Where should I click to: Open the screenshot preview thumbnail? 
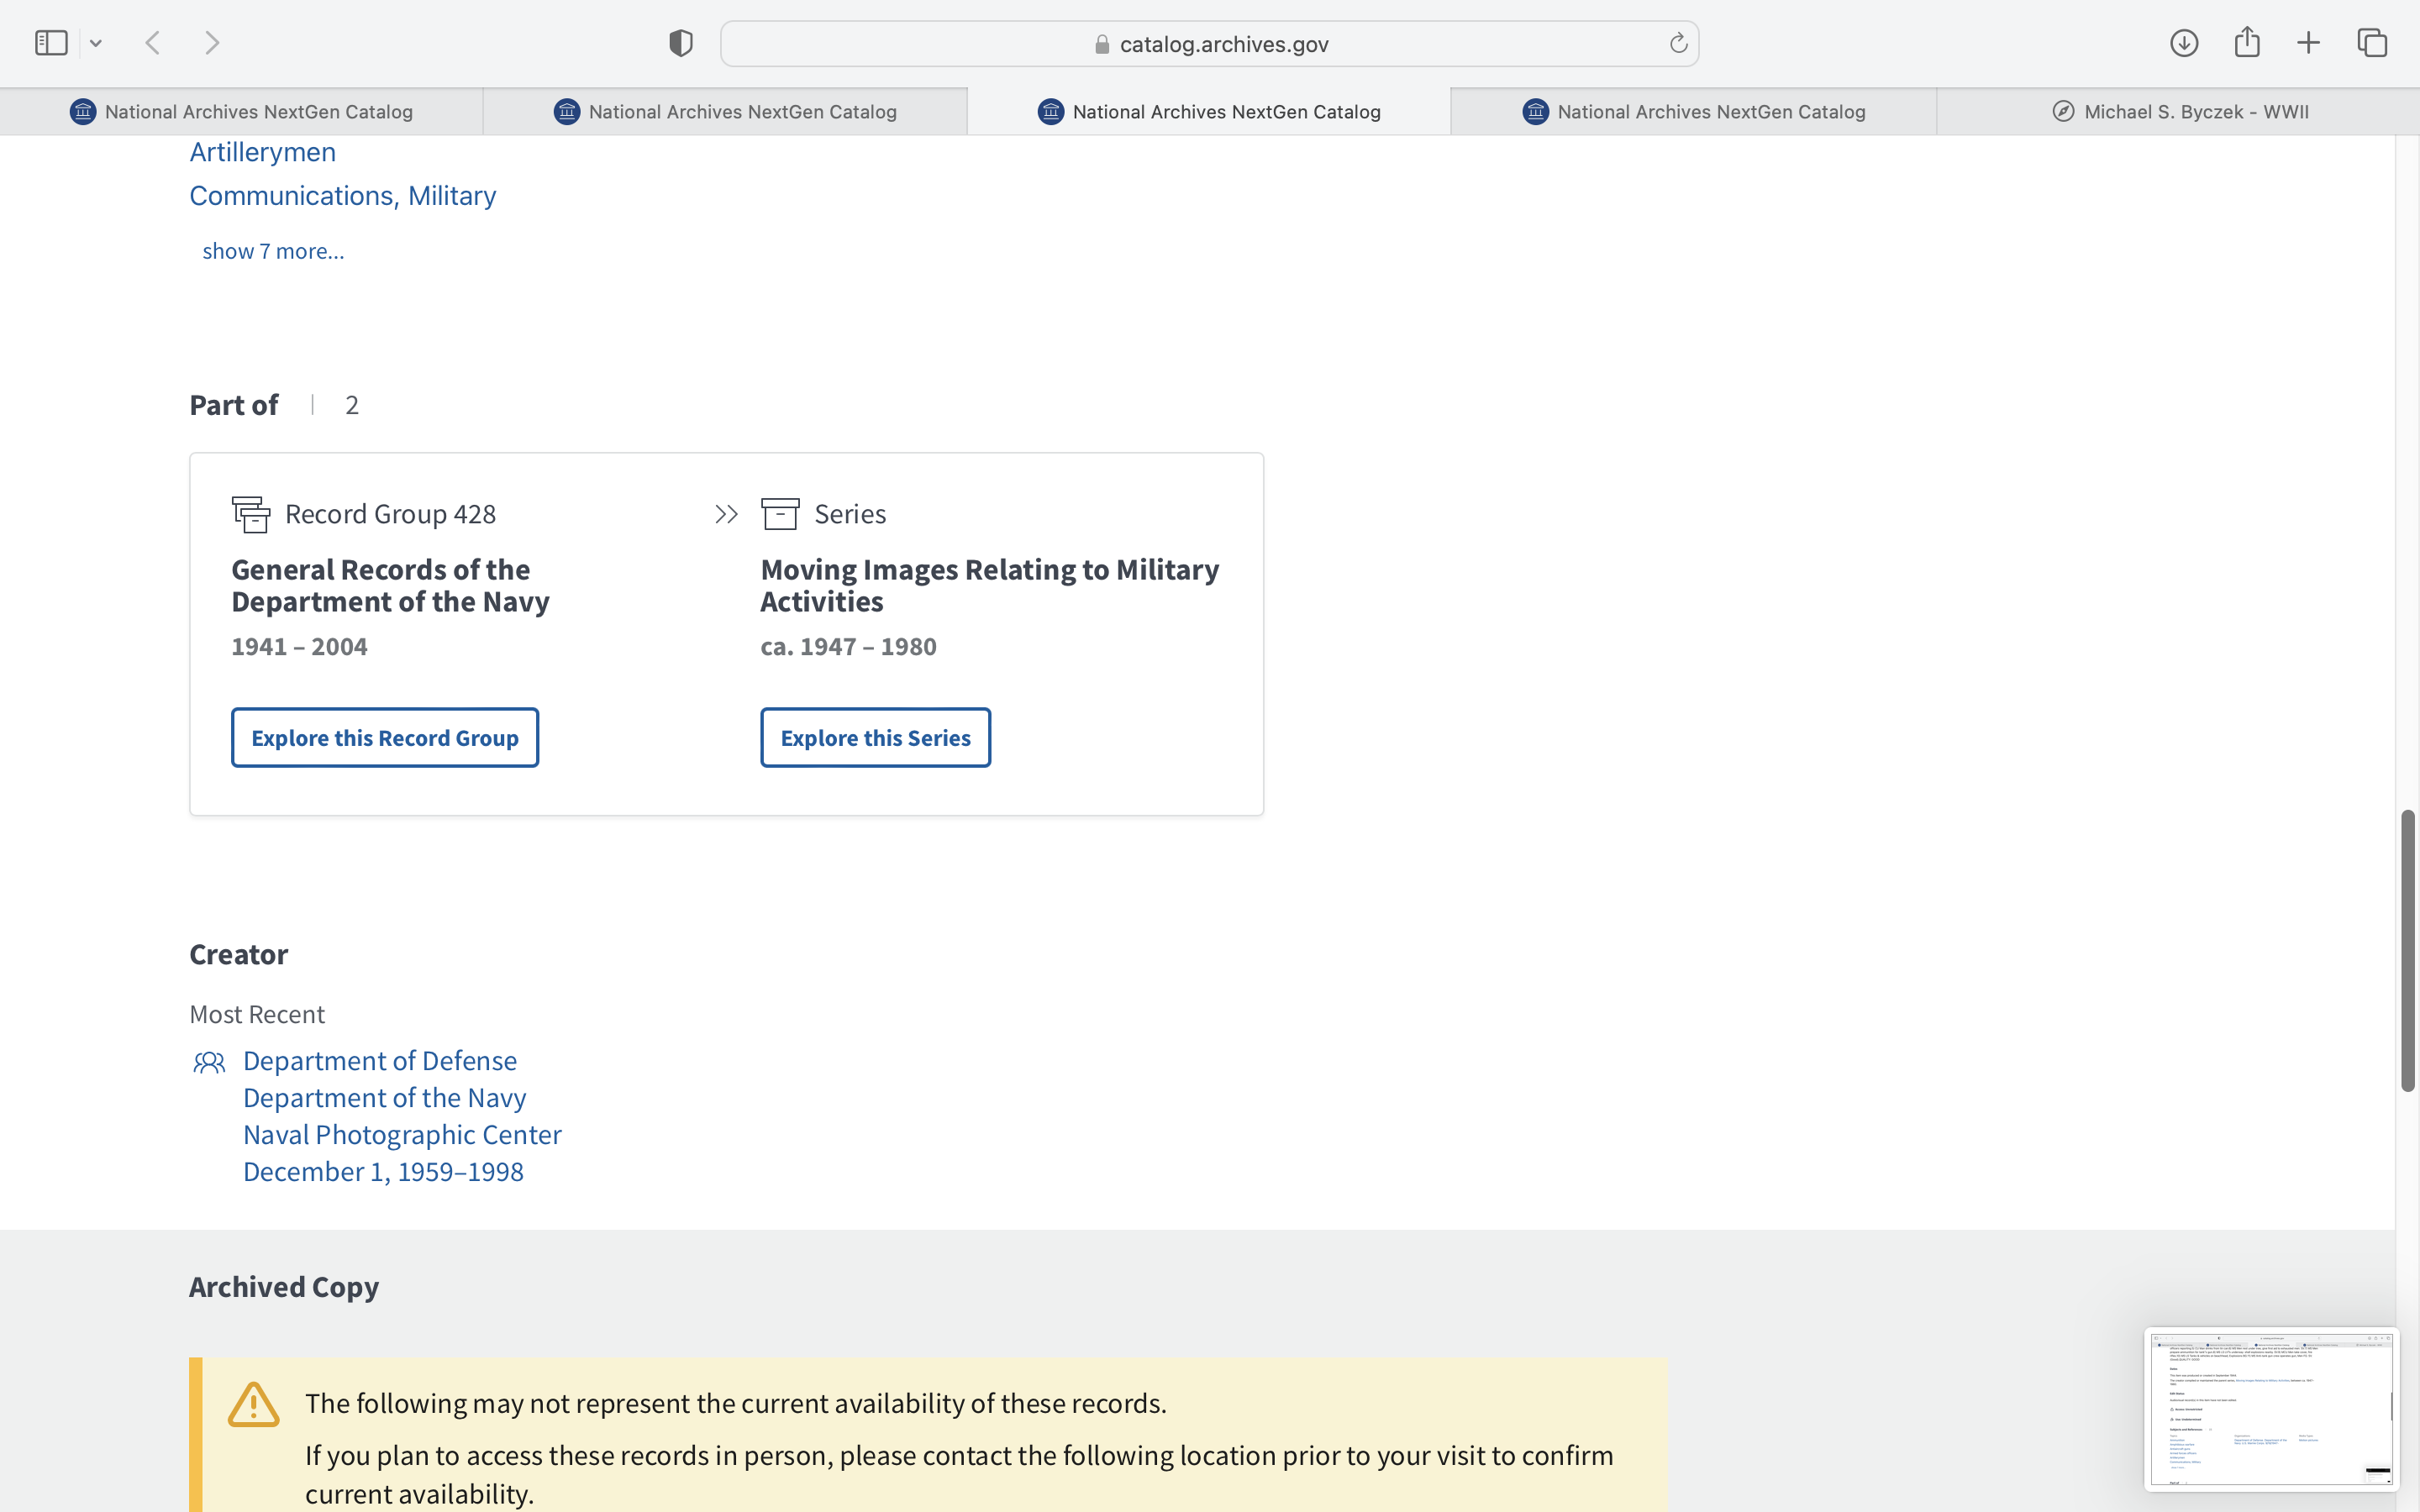pos(2270,1408)
